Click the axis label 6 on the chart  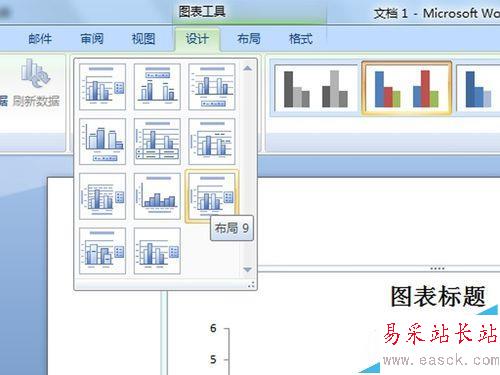click(x=213, y=328)
